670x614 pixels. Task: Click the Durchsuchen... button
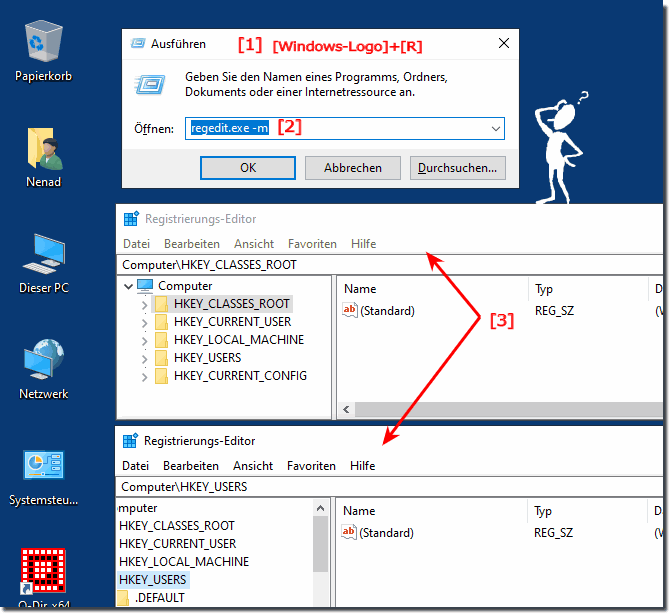pos(458,167)
